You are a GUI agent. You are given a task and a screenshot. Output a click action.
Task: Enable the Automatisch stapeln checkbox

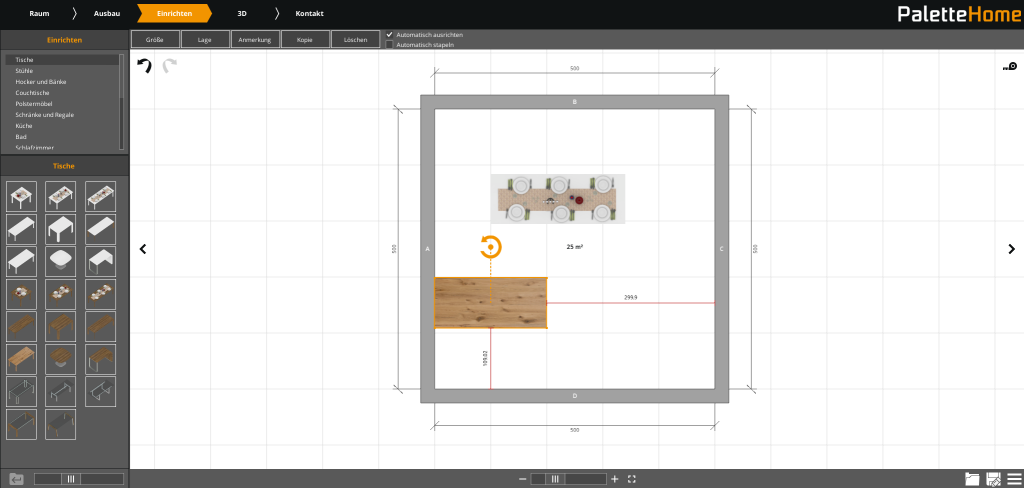click(390, 45)
